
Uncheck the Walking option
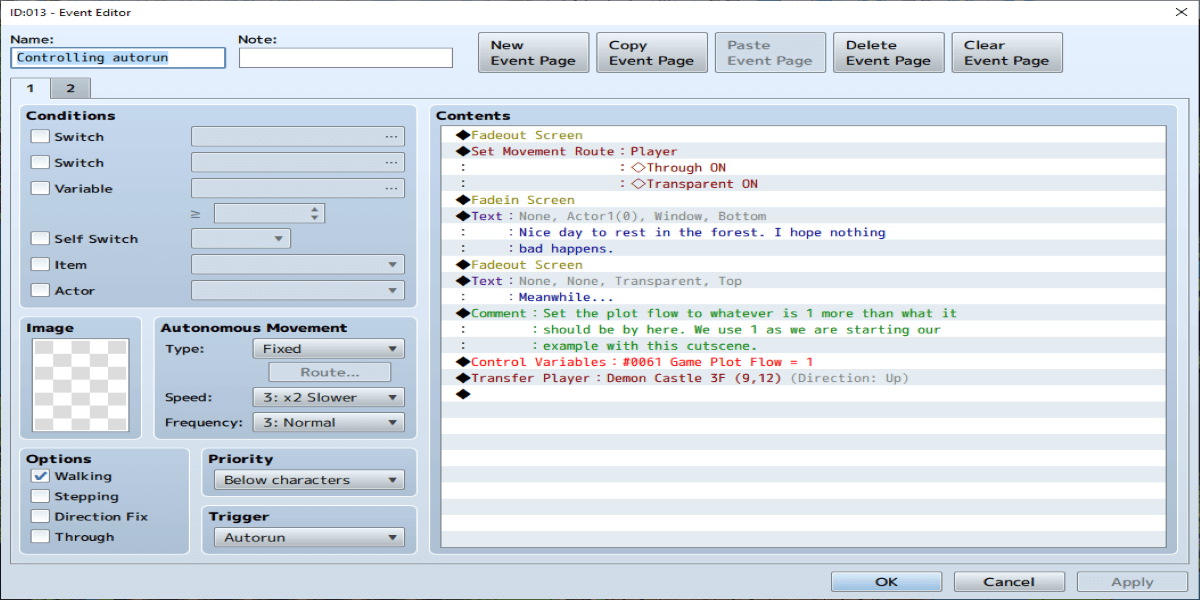coord(40,477)
